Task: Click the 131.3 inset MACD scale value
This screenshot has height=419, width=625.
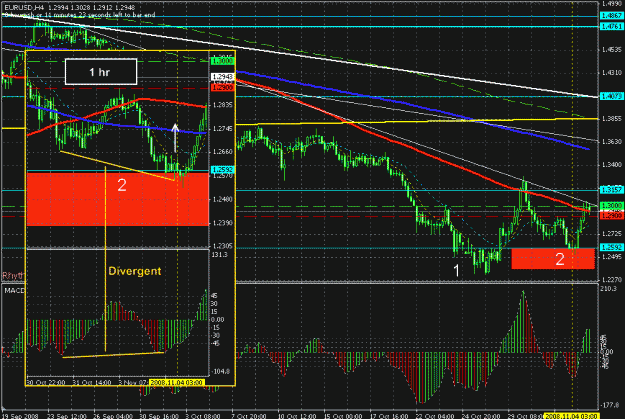Action: coord(220,255)
